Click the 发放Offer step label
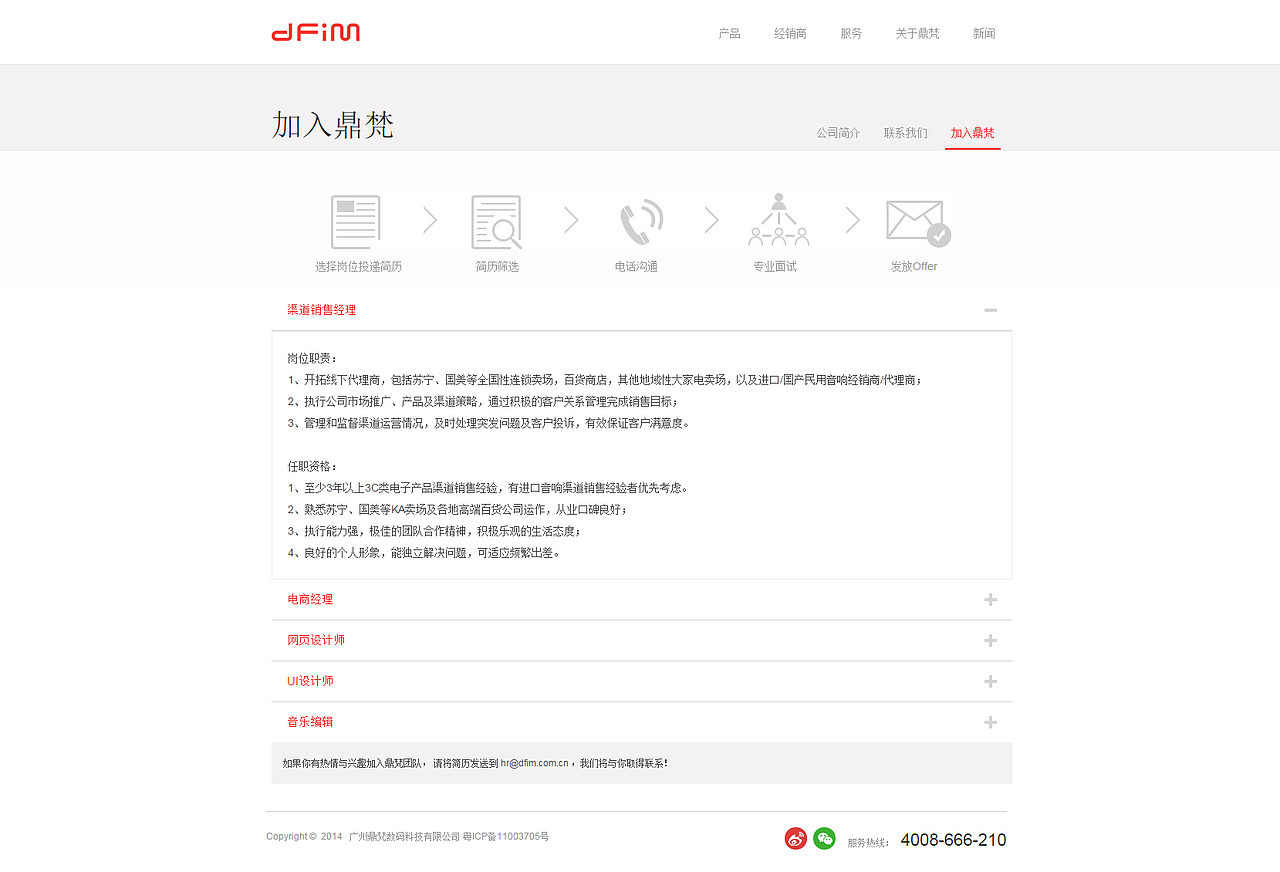The image size is (1280, 872). [914, 267]
